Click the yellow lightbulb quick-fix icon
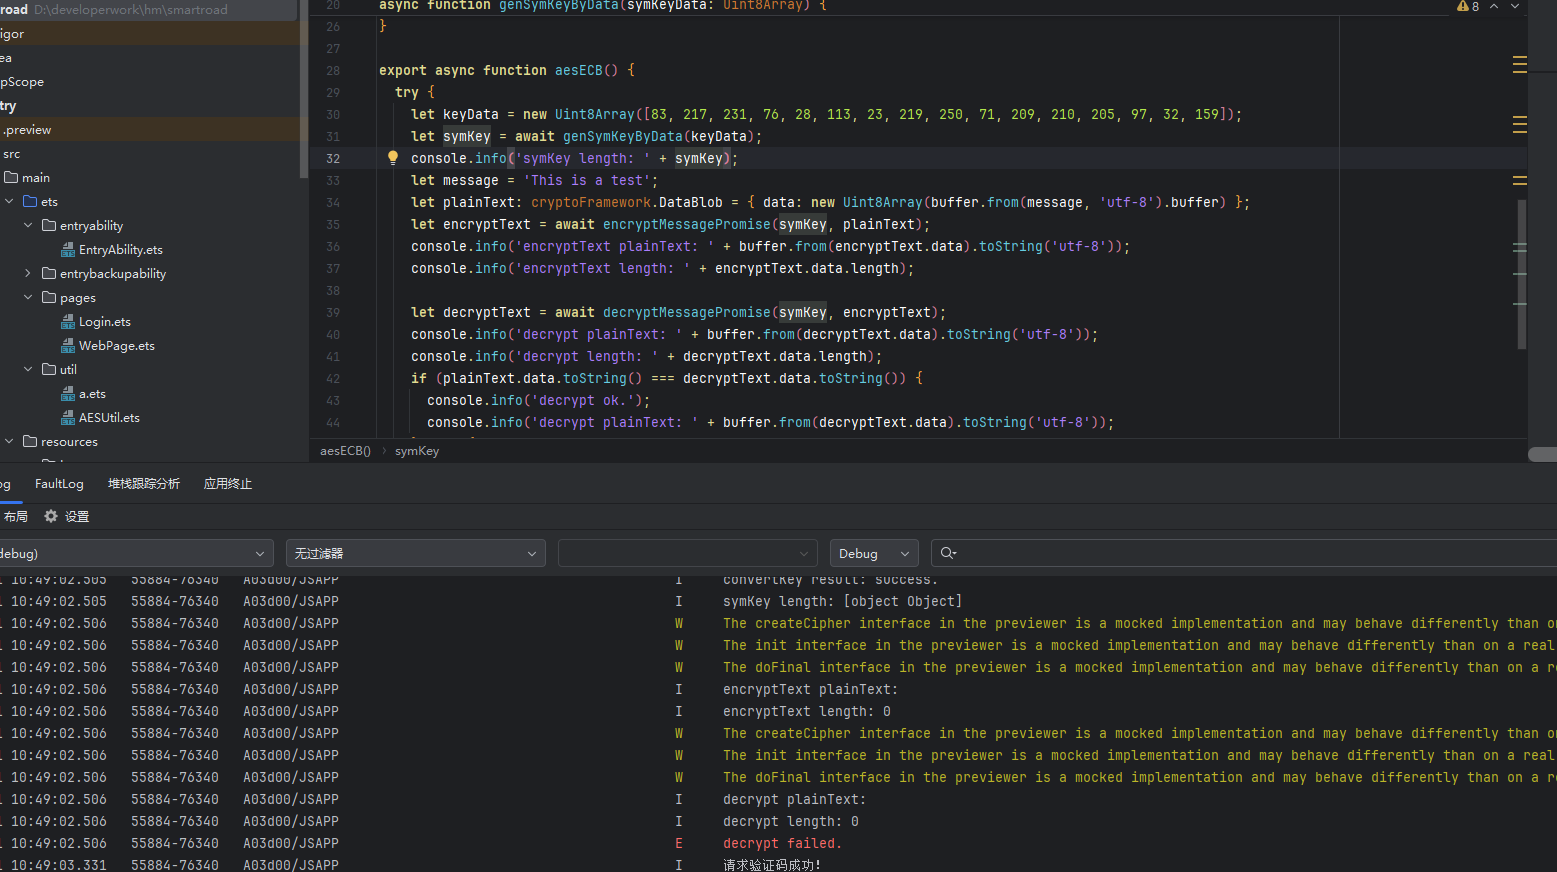Image resolution: width=1557 pixels, height=872 pixels. 393,158
